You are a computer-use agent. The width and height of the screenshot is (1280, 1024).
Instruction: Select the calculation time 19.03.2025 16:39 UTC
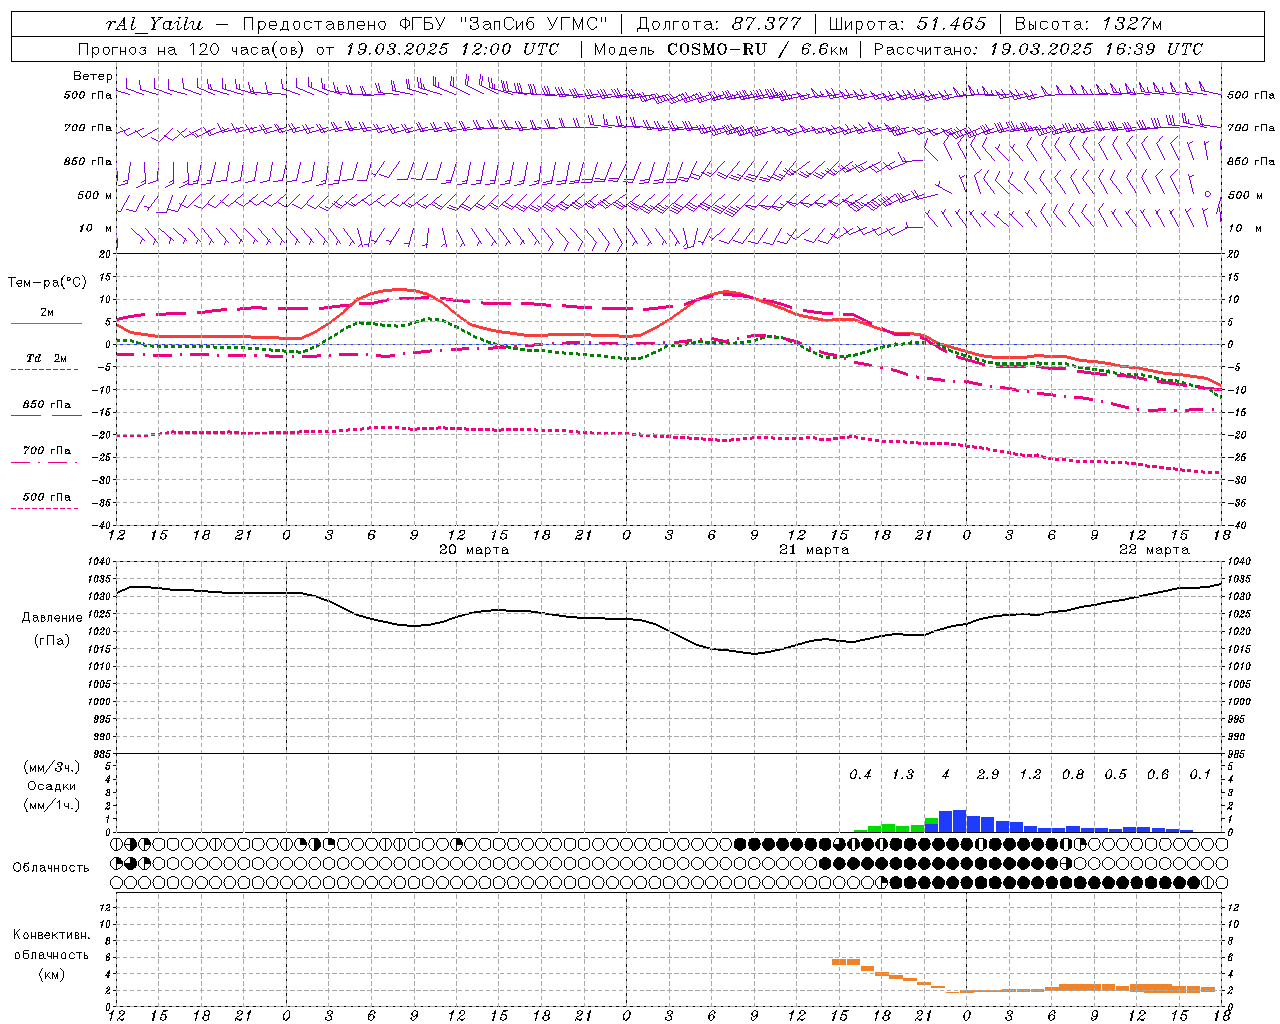click(1096, 49)
